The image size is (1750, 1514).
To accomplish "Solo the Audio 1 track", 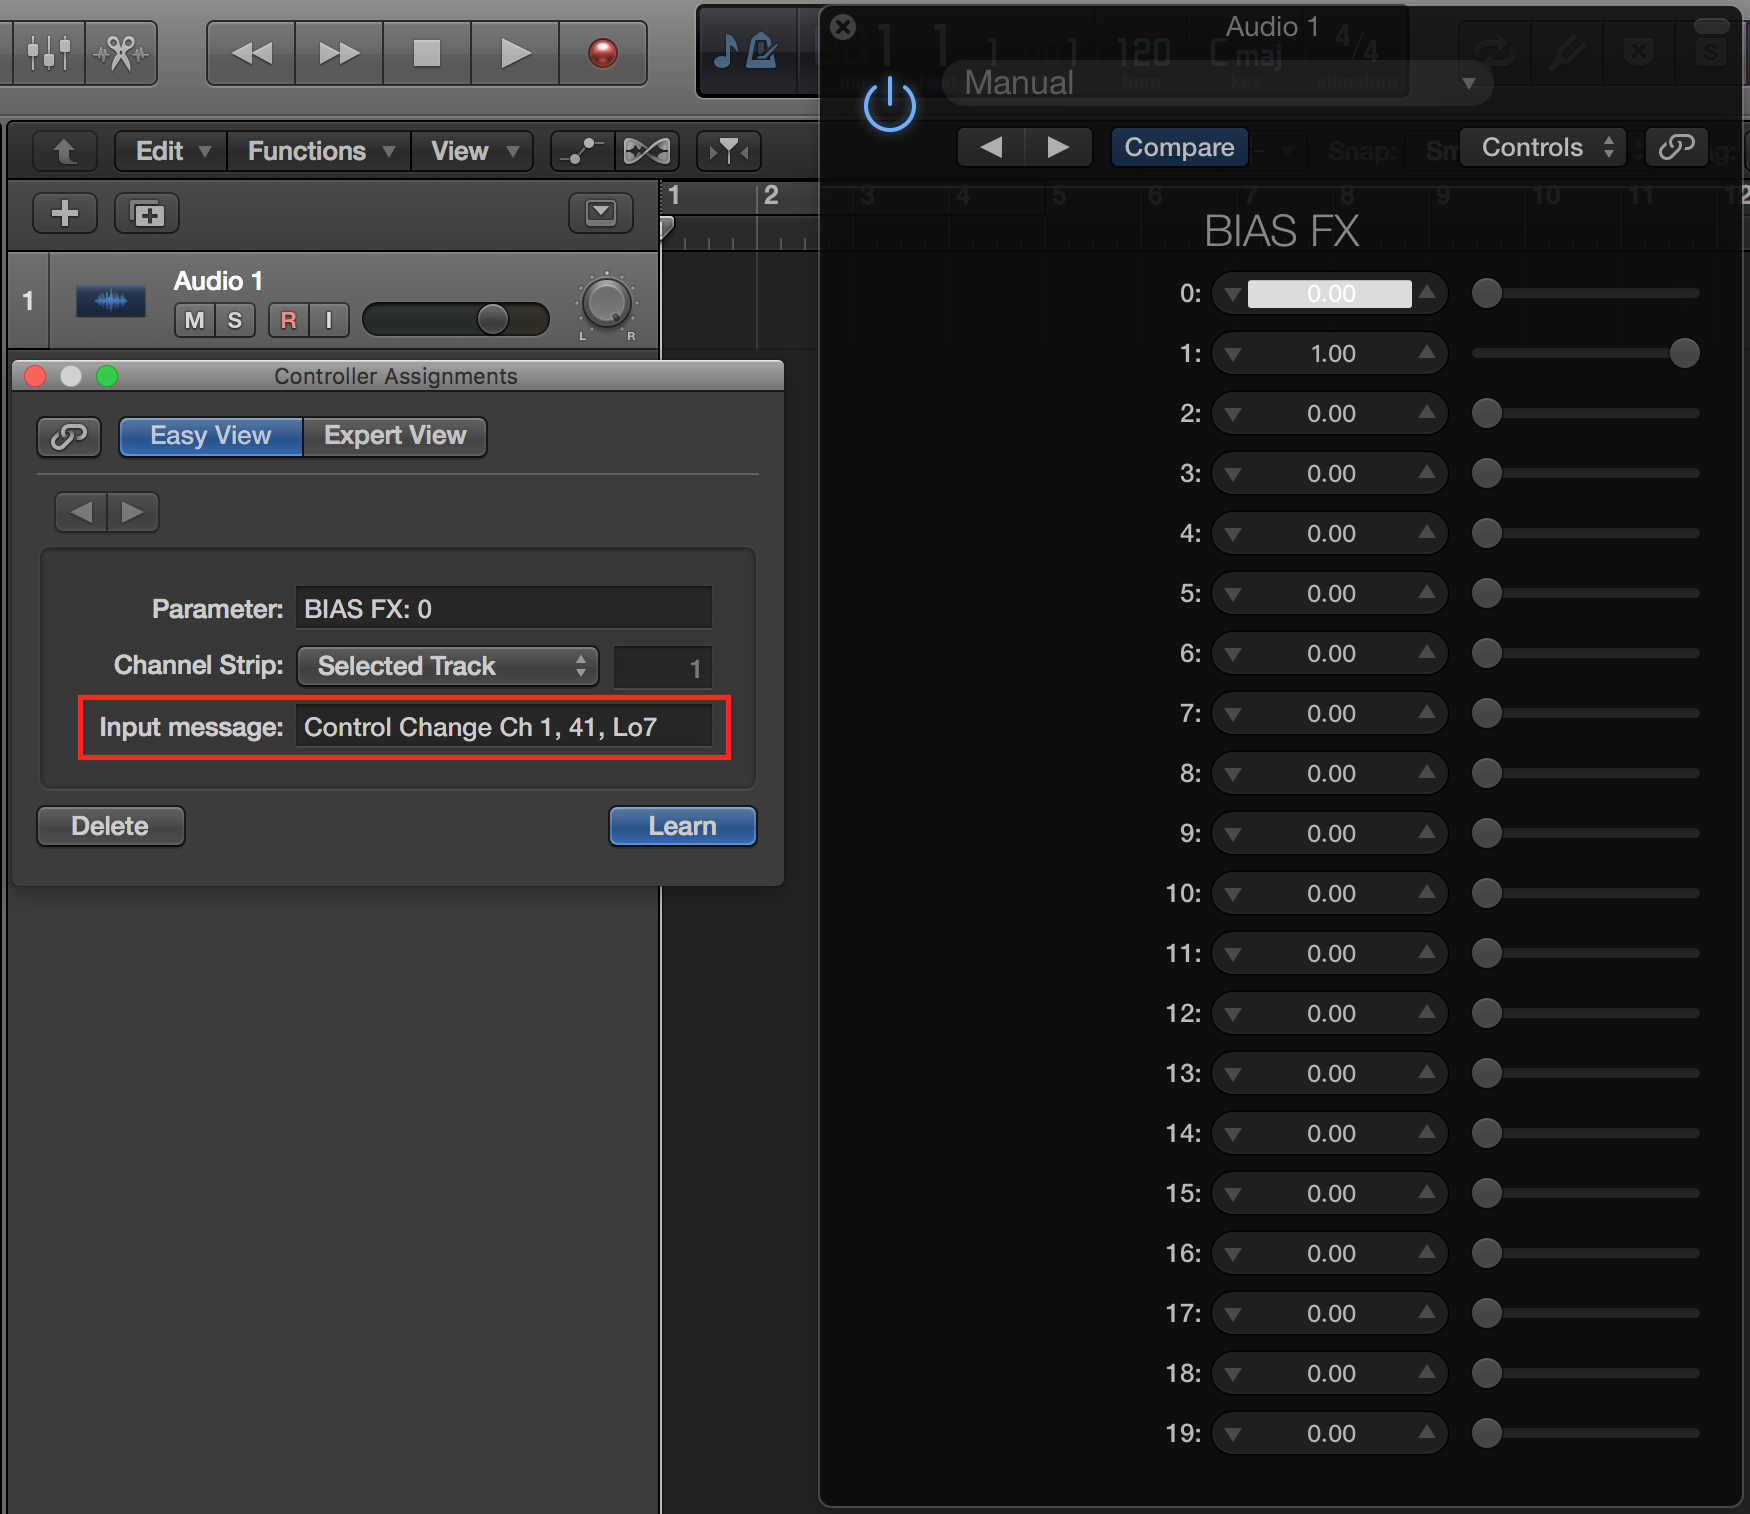I will coord(235,320).
